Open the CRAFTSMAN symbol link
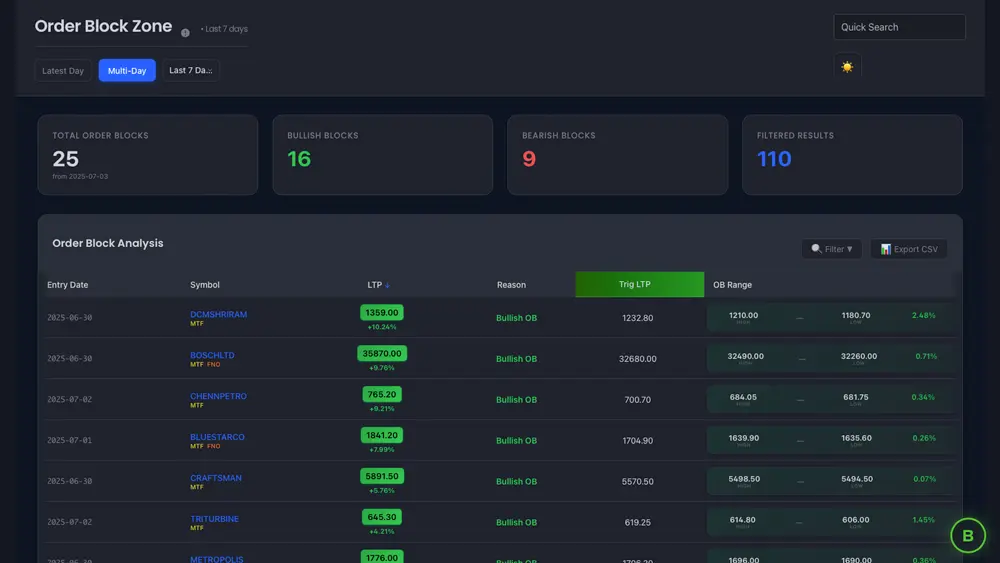Image resolution: width=1000 pixels, height=563 pixels. coord(216,478)
